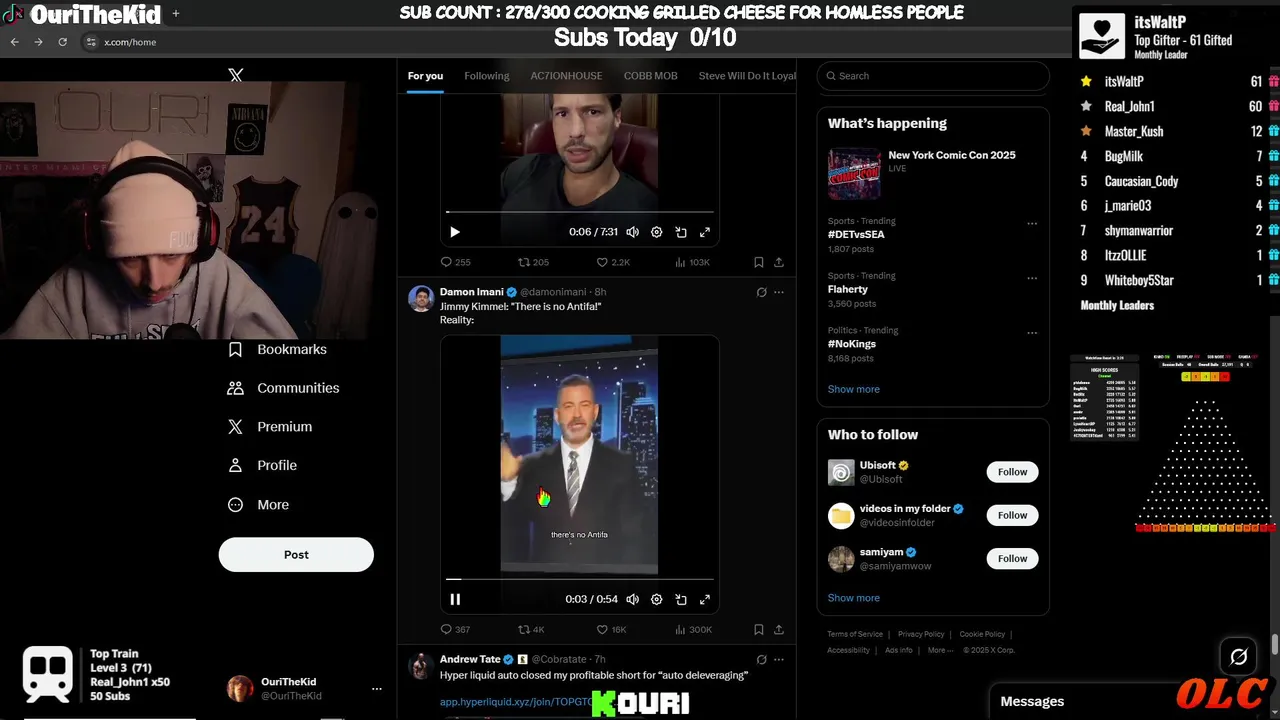Go back in the browser
The width and height of the screenshot is (1280, 720).
coord(14,42)
